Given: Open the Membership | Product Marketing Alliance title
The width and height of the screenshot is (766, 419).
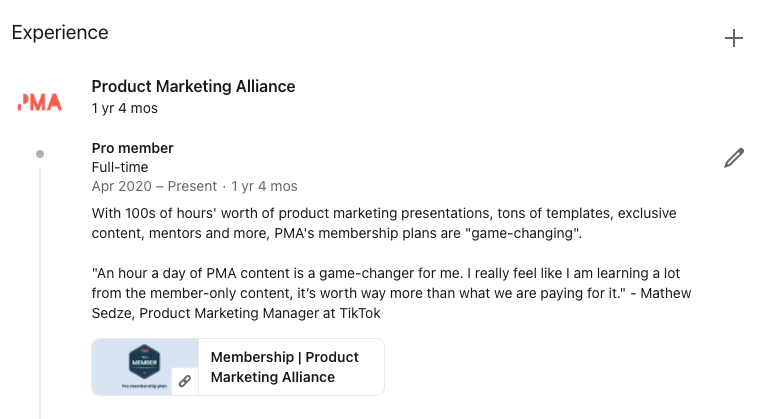Looking at the screenshot, I should click(284, 367).
